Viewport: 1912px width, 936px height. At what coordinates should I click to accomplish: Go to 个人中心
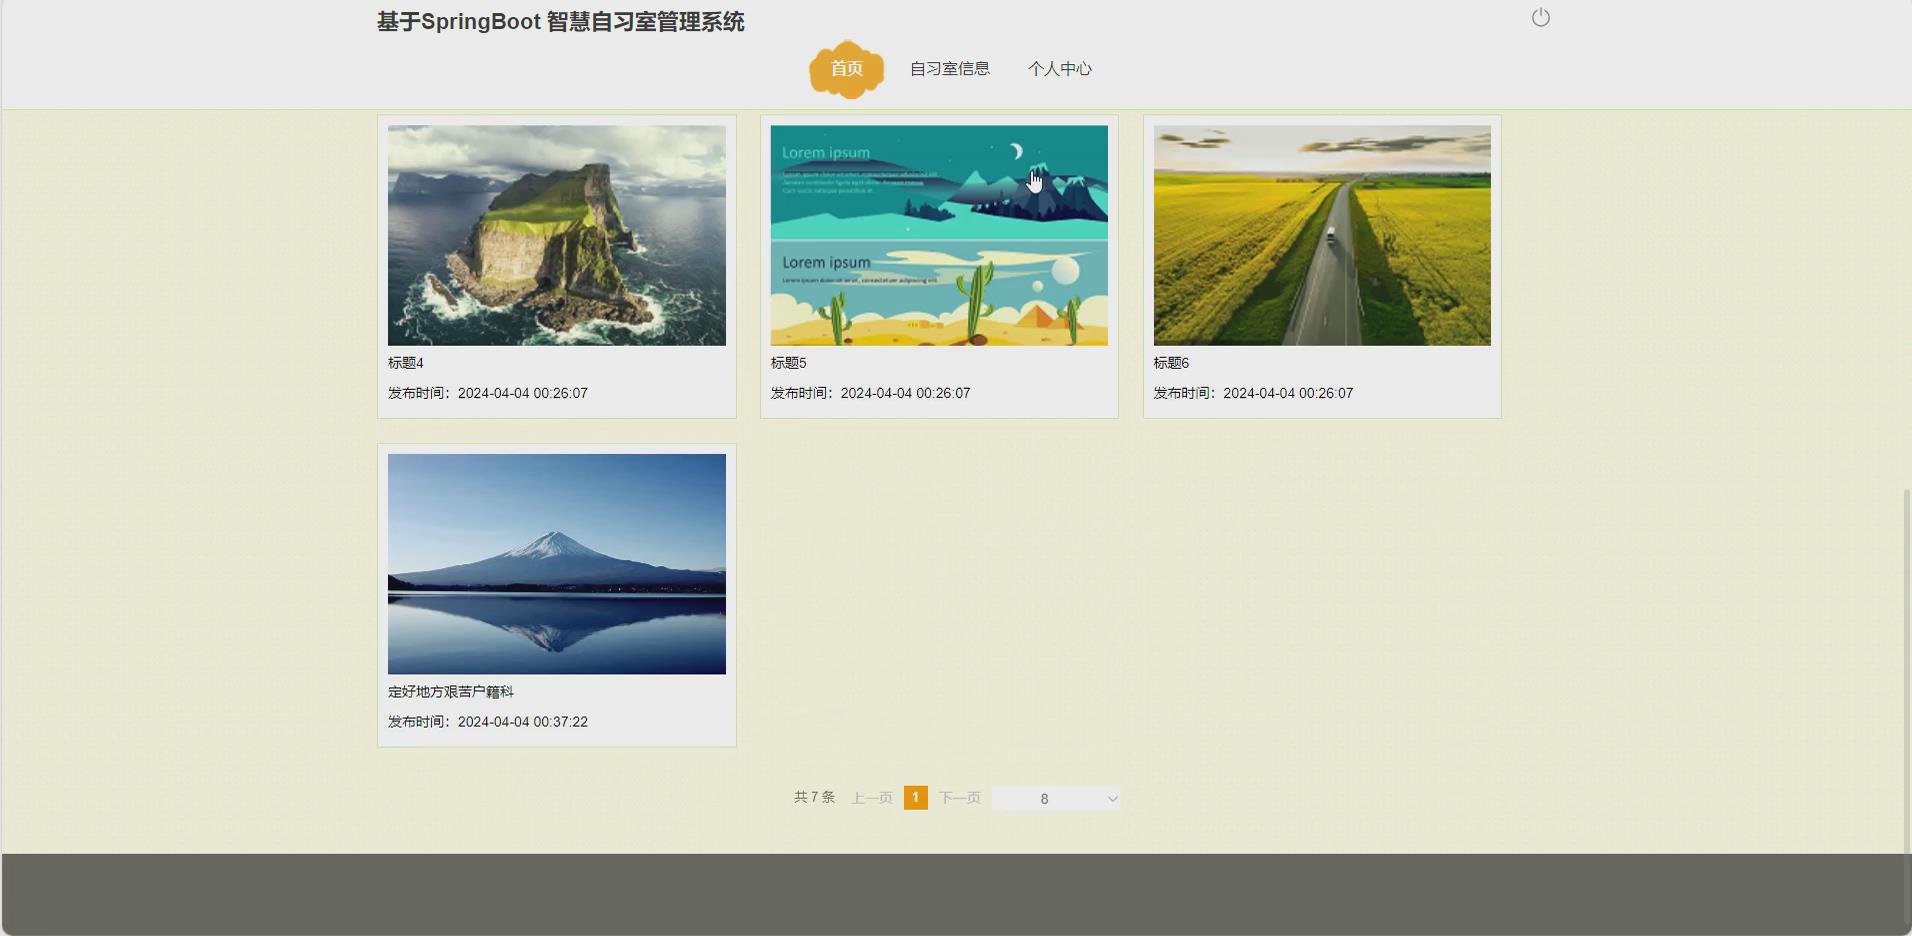(x=1059, y=68)
